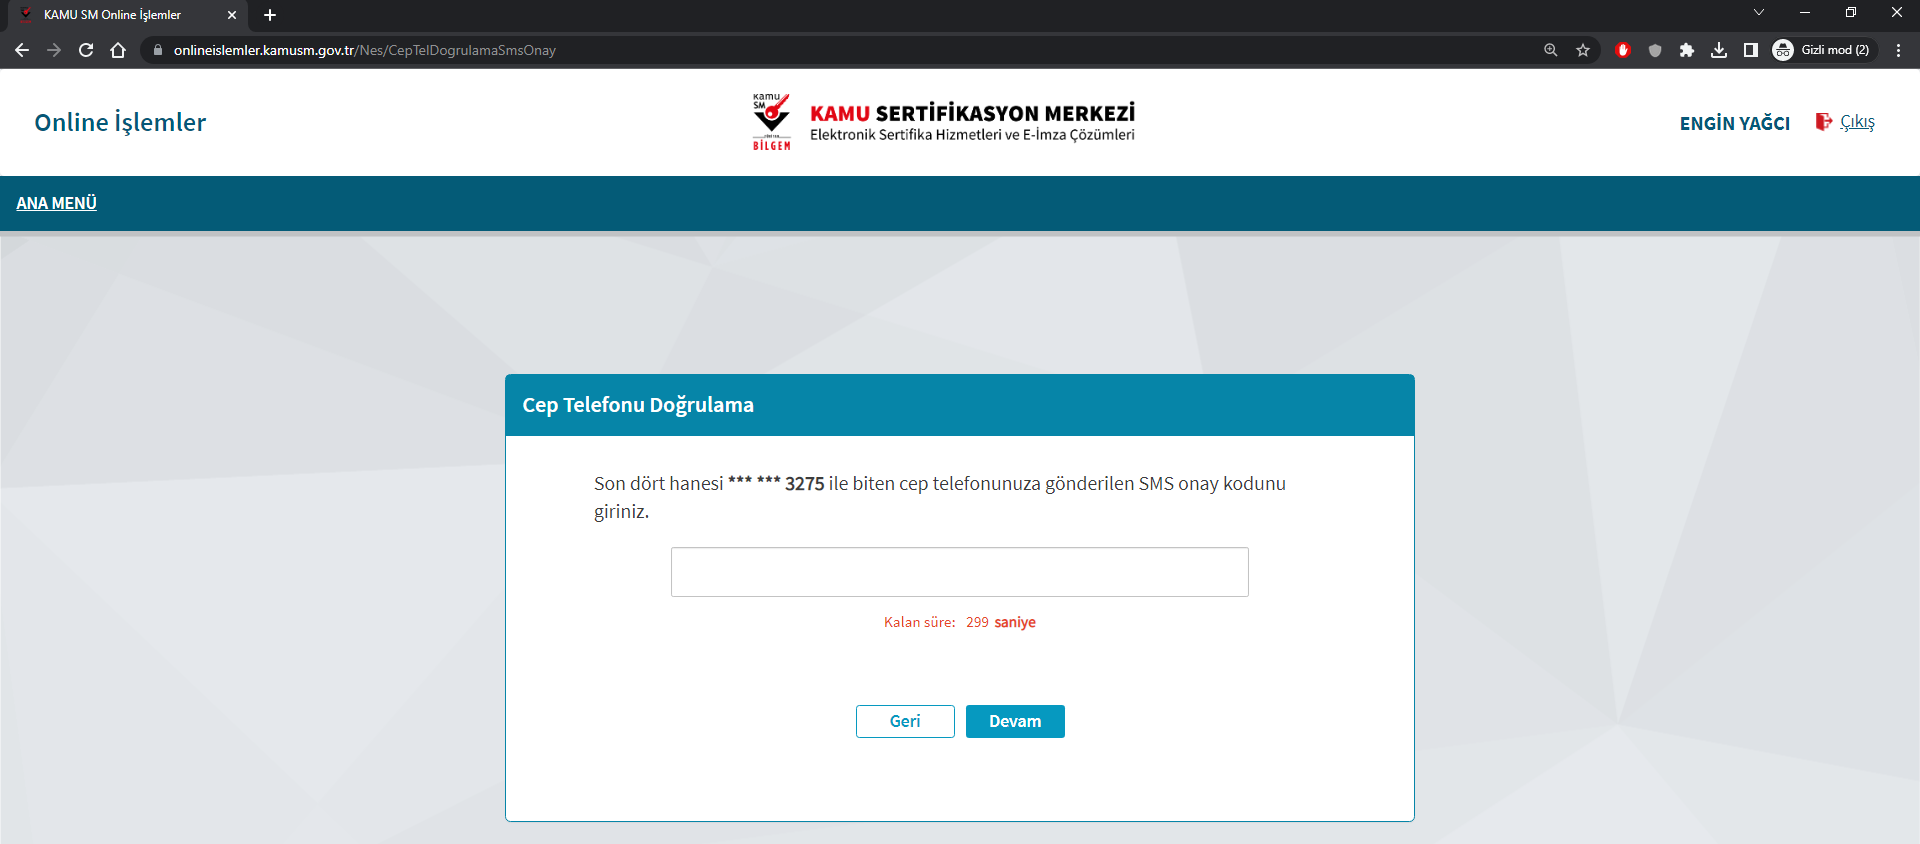Image resolution: width=1920 pixels, height=844 pixels.
Task: Open the extensions puzzle piece icon
Action: 1687,50
